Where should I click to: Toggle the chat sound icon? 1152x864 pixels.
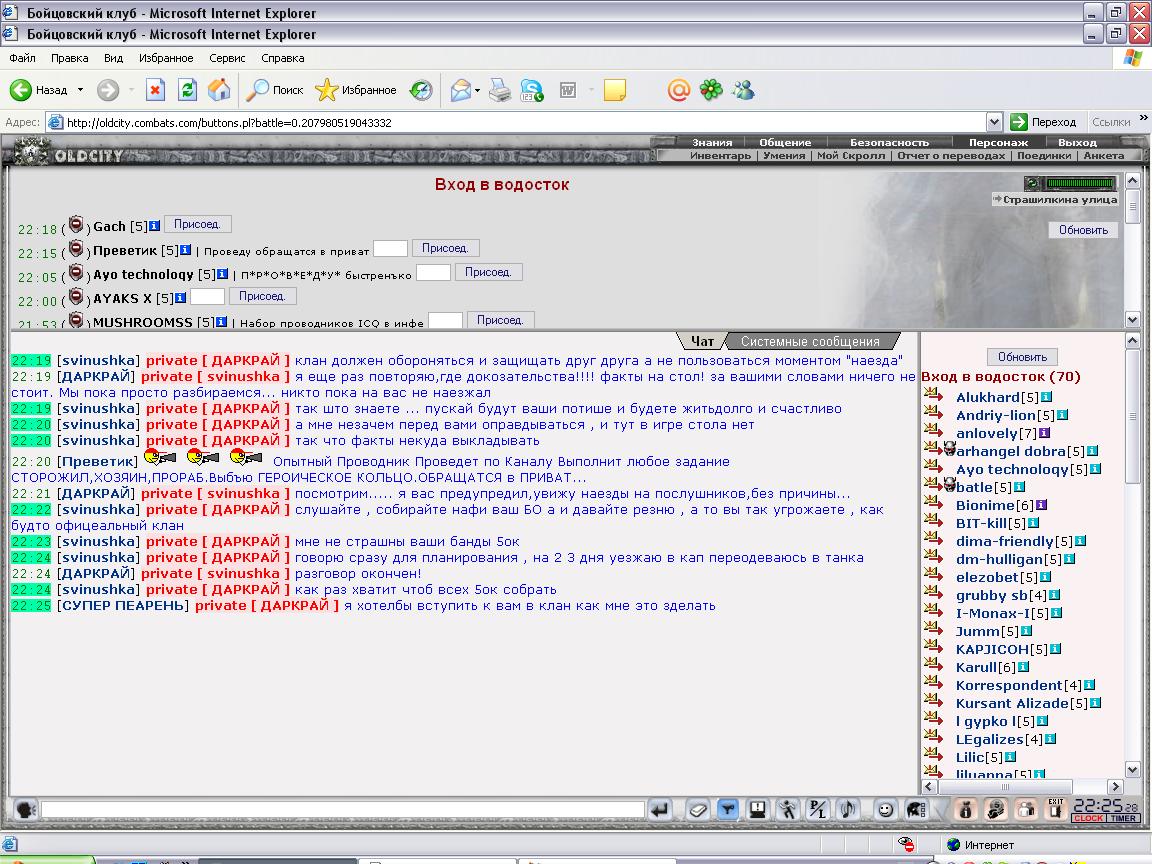pos(847,810)
